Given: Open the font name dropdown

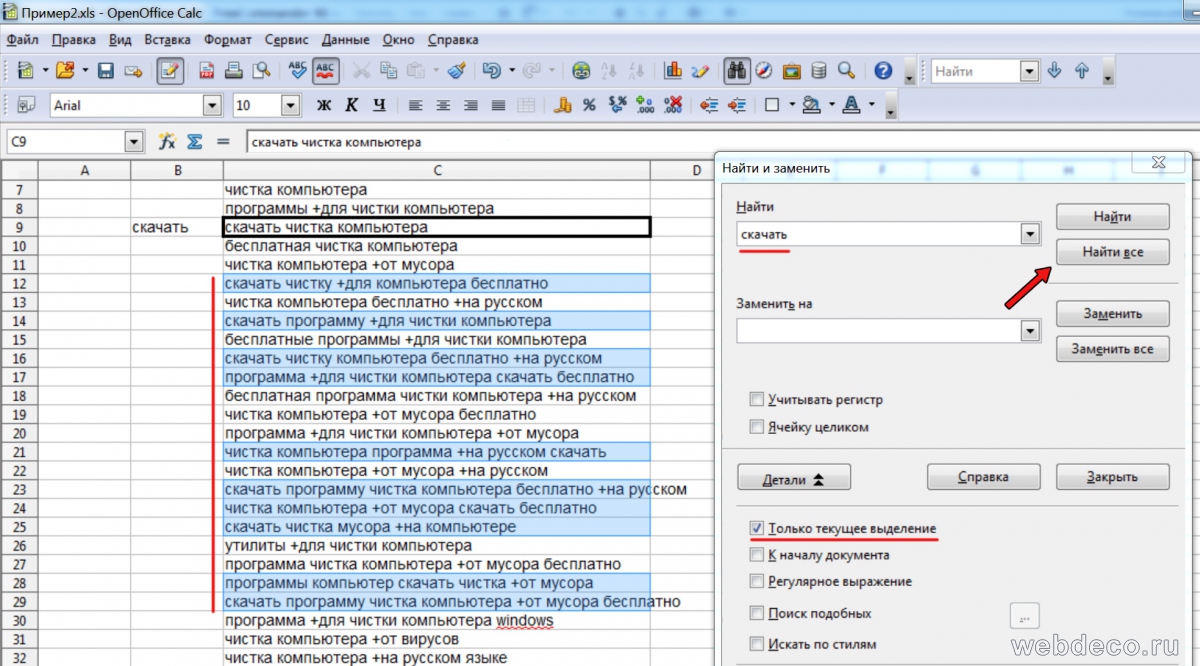Looking at the screenshot, I should point(211,105).
